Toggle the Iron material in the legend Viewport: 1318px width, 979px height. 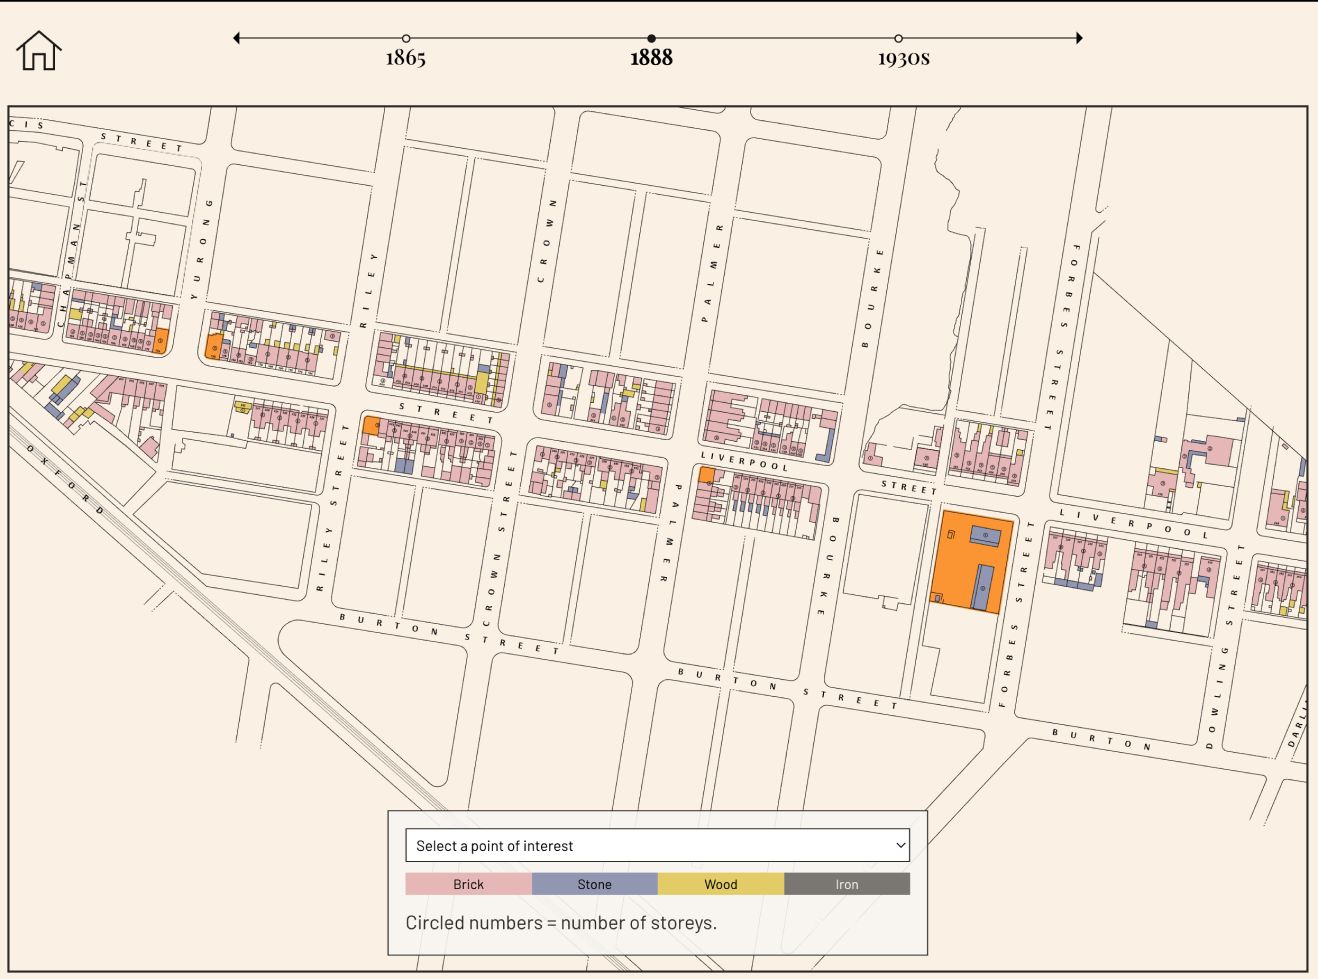click(x=847, y=884)
